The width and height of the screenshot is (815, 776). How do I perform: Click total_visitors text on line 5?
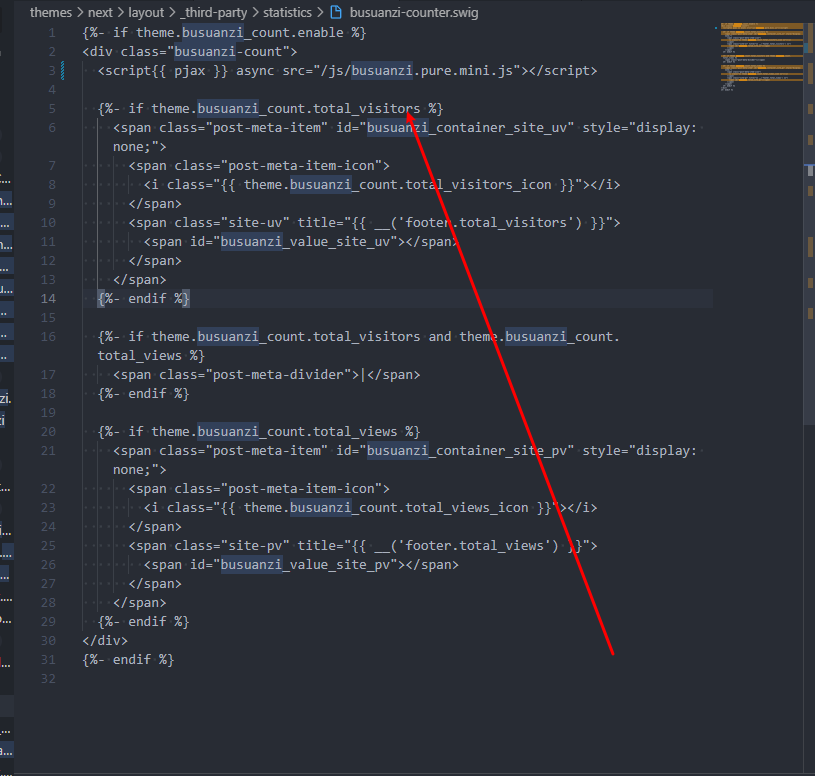coord(370,109)
